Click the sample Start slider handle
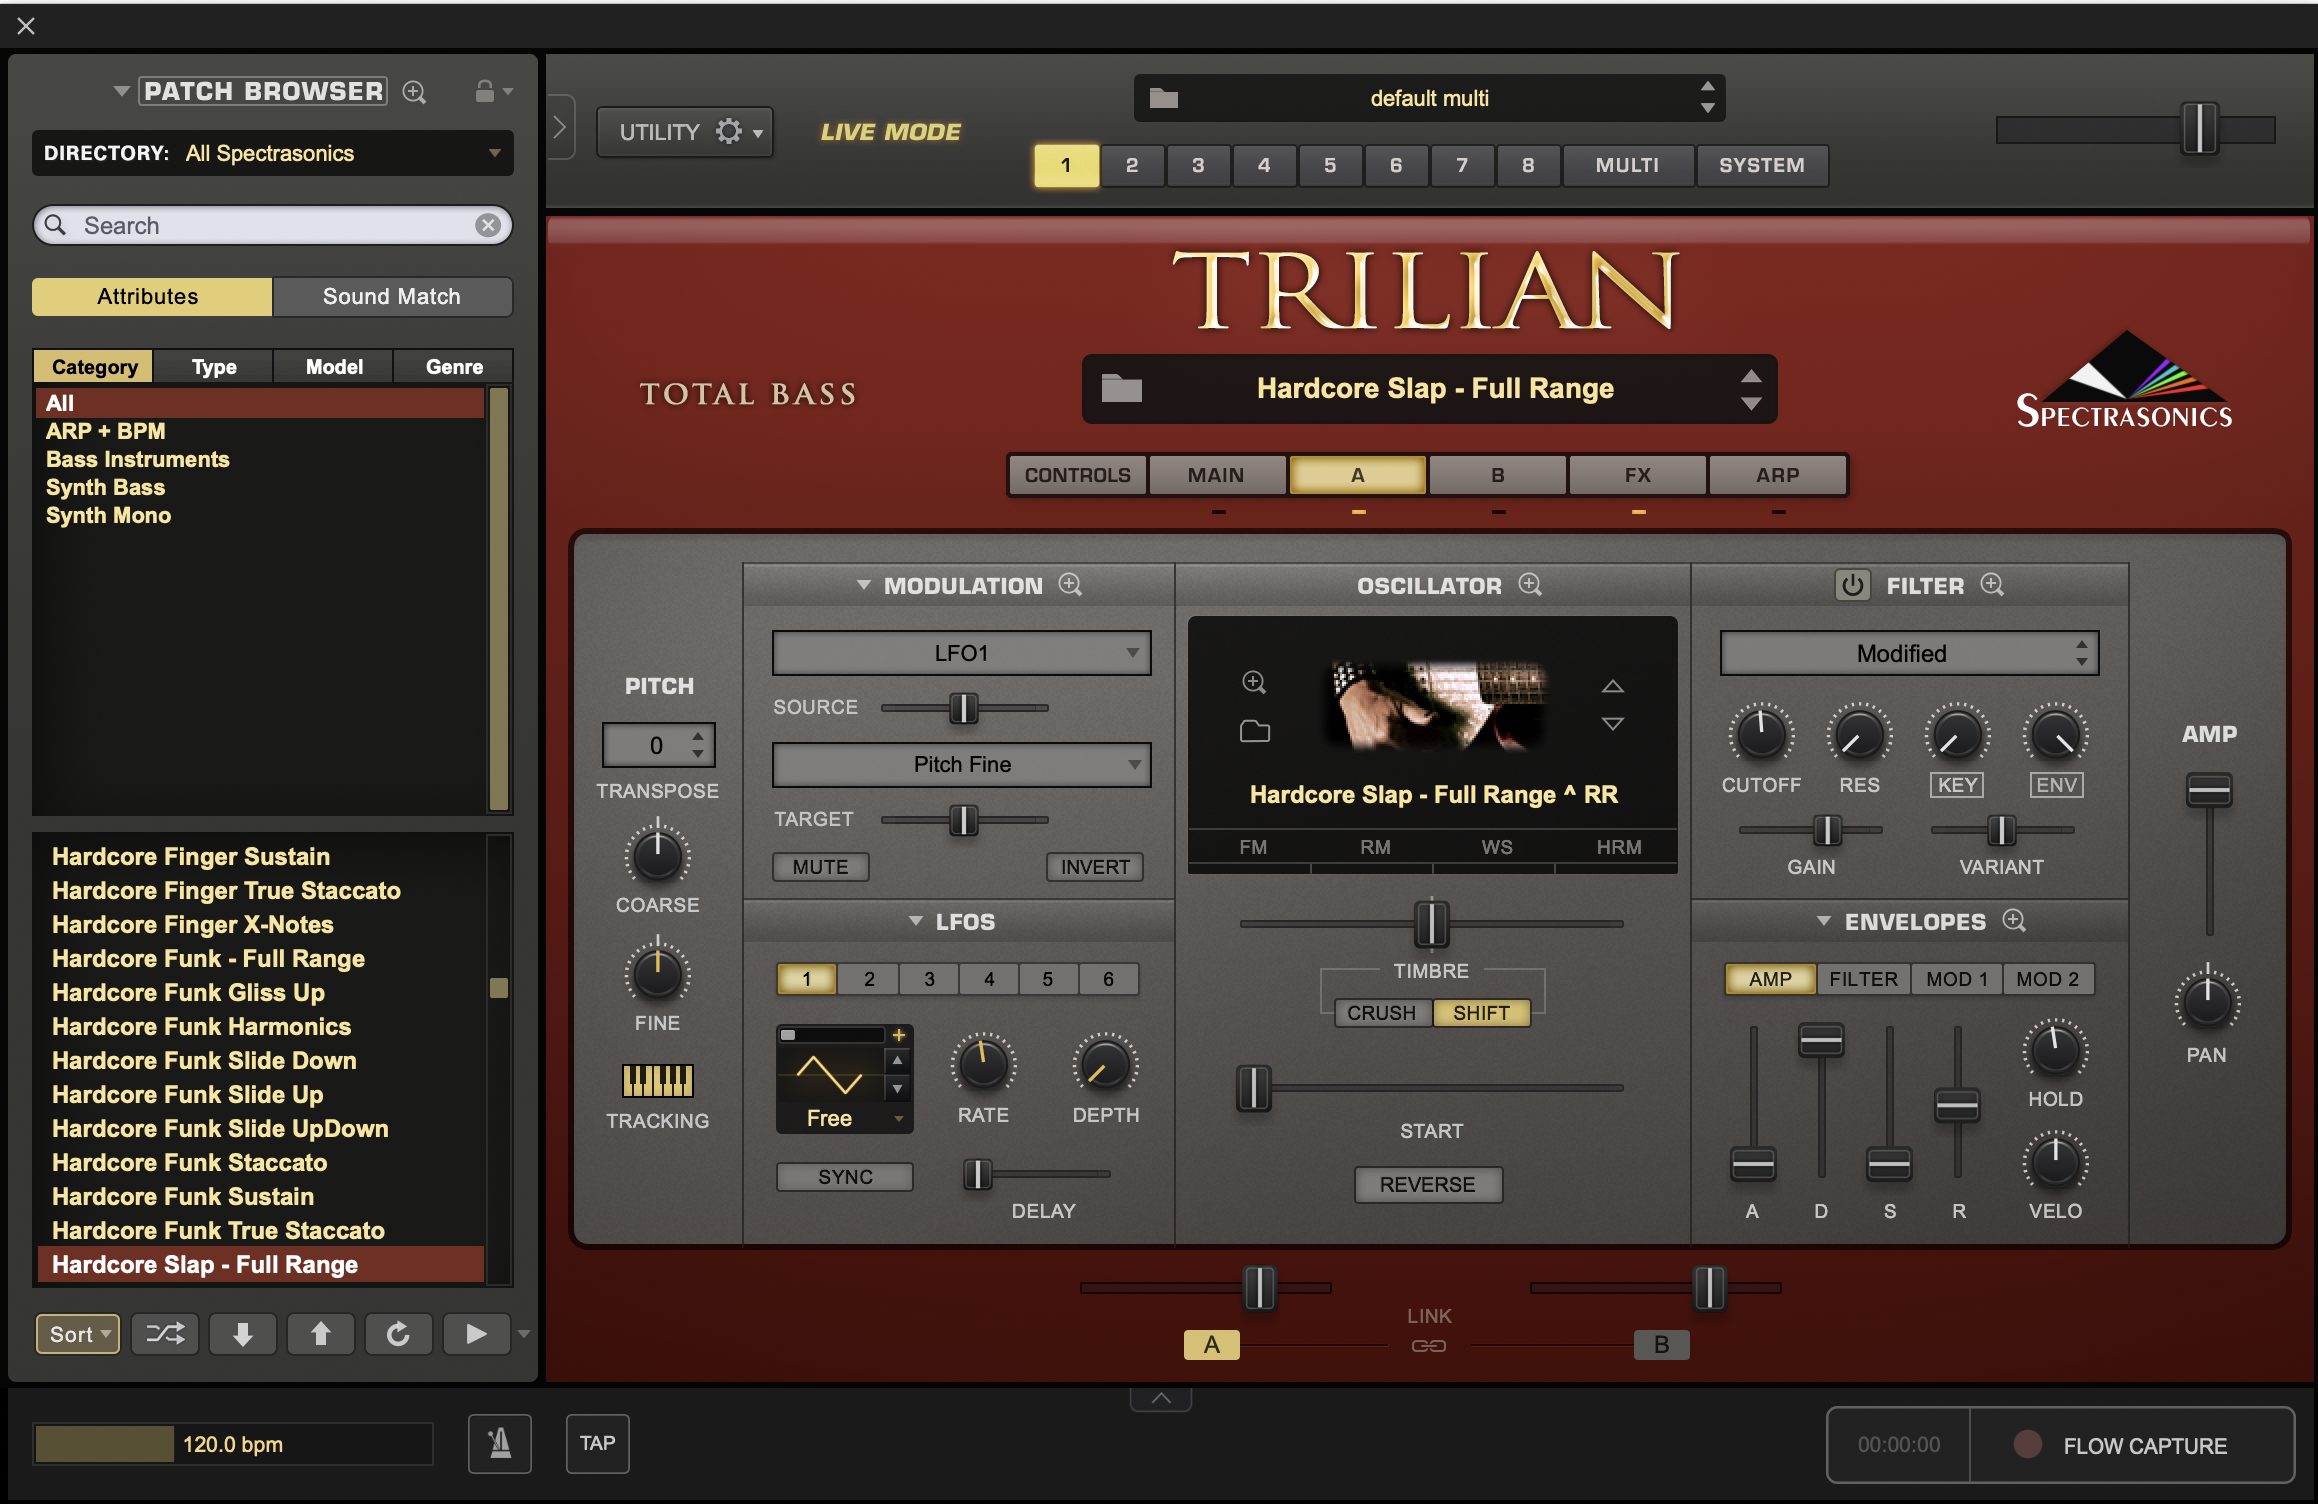The height and width of the screenshot is (1504, 2318). click(x=1253, y=1088)
